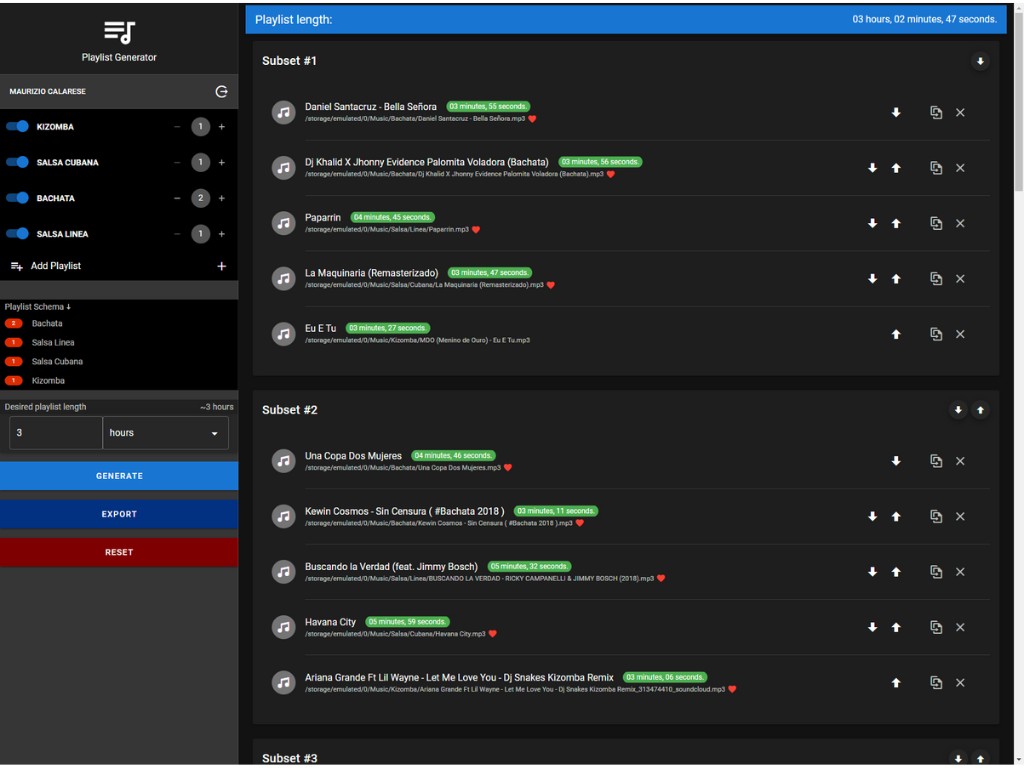Click the Add Playlist label
The image size is (1024, 768).
click(56, 266)
